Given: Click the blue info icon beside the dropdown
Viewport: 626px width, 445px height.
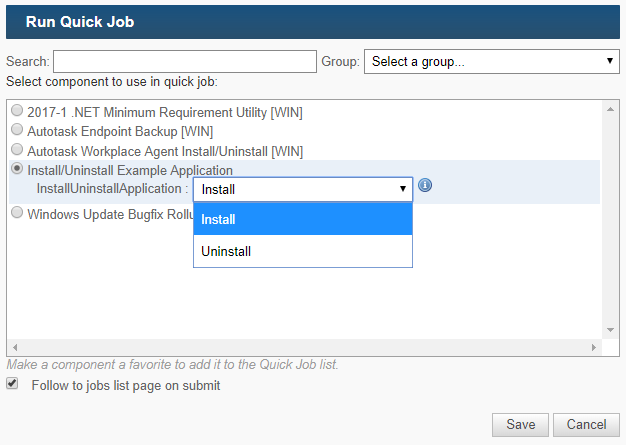Looking at the screenshot, I should click(x=425, y=185).
